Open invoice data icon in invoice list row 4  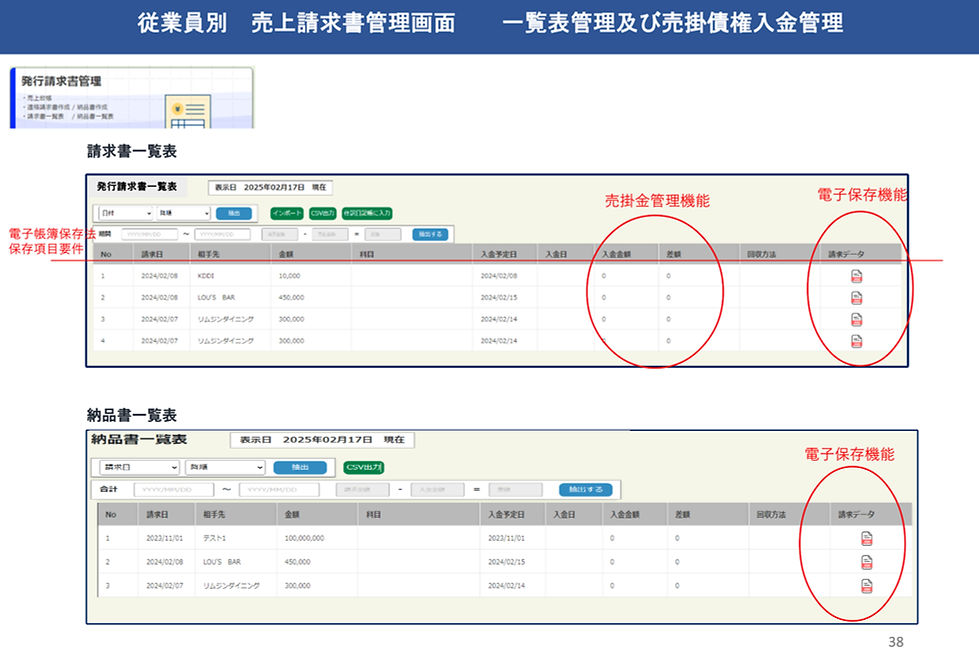857,341
